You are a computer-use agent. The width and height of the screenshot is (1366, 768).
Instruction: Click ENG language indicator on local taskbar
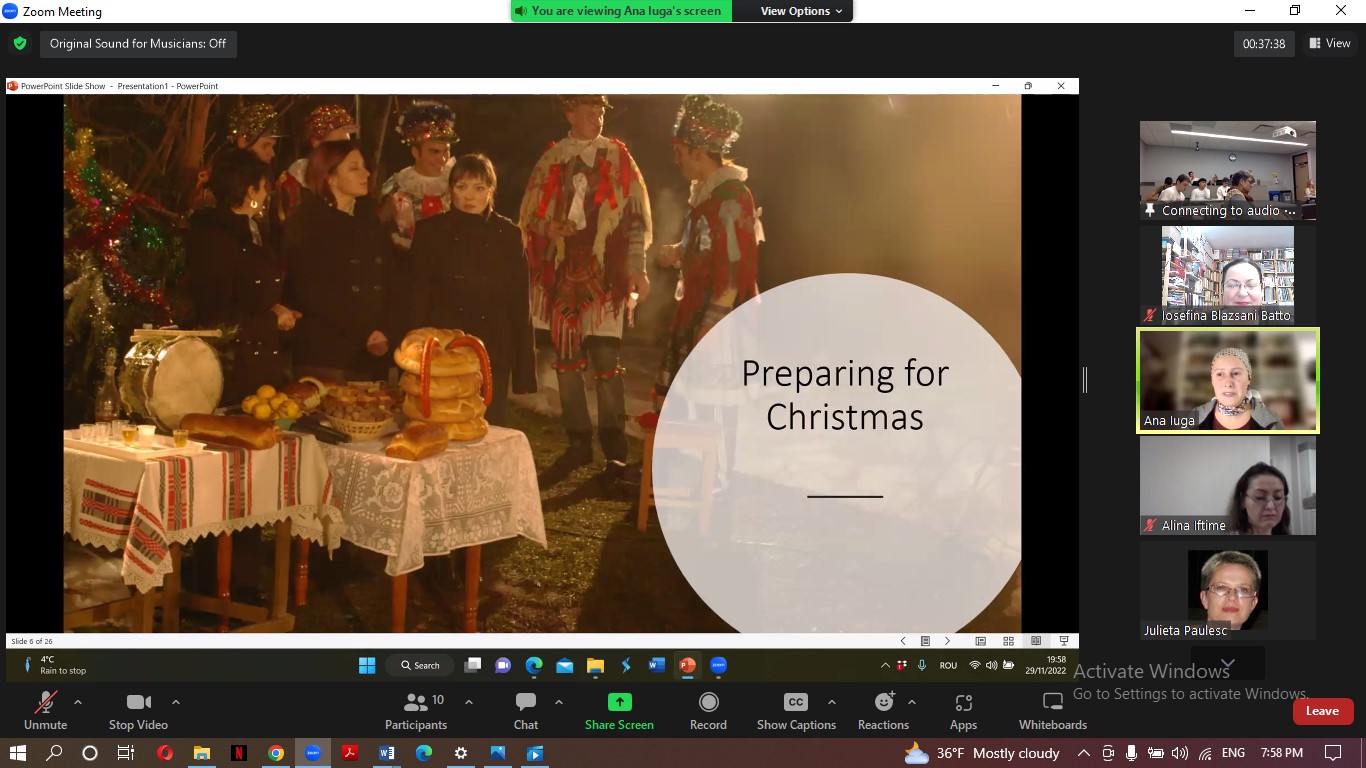tap(1233, 753)
